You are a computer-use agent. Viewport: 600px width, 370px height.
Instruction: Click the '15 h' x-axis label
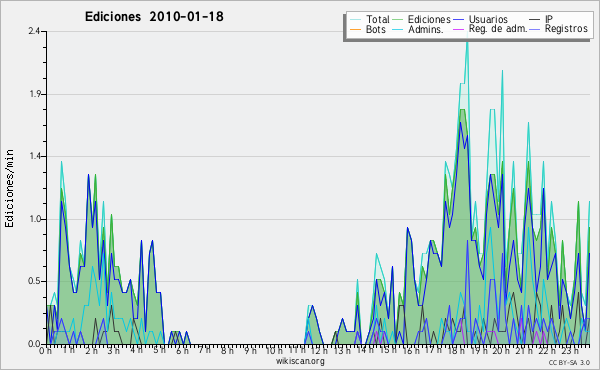coord(388,350)
